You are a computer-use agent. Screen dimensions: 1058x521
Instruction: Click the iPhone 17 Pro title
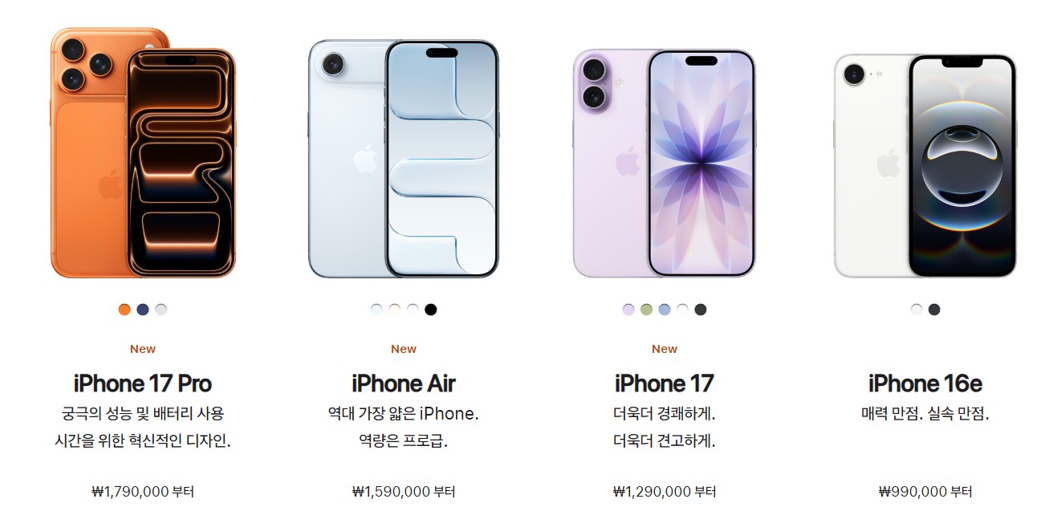point(142,383)
